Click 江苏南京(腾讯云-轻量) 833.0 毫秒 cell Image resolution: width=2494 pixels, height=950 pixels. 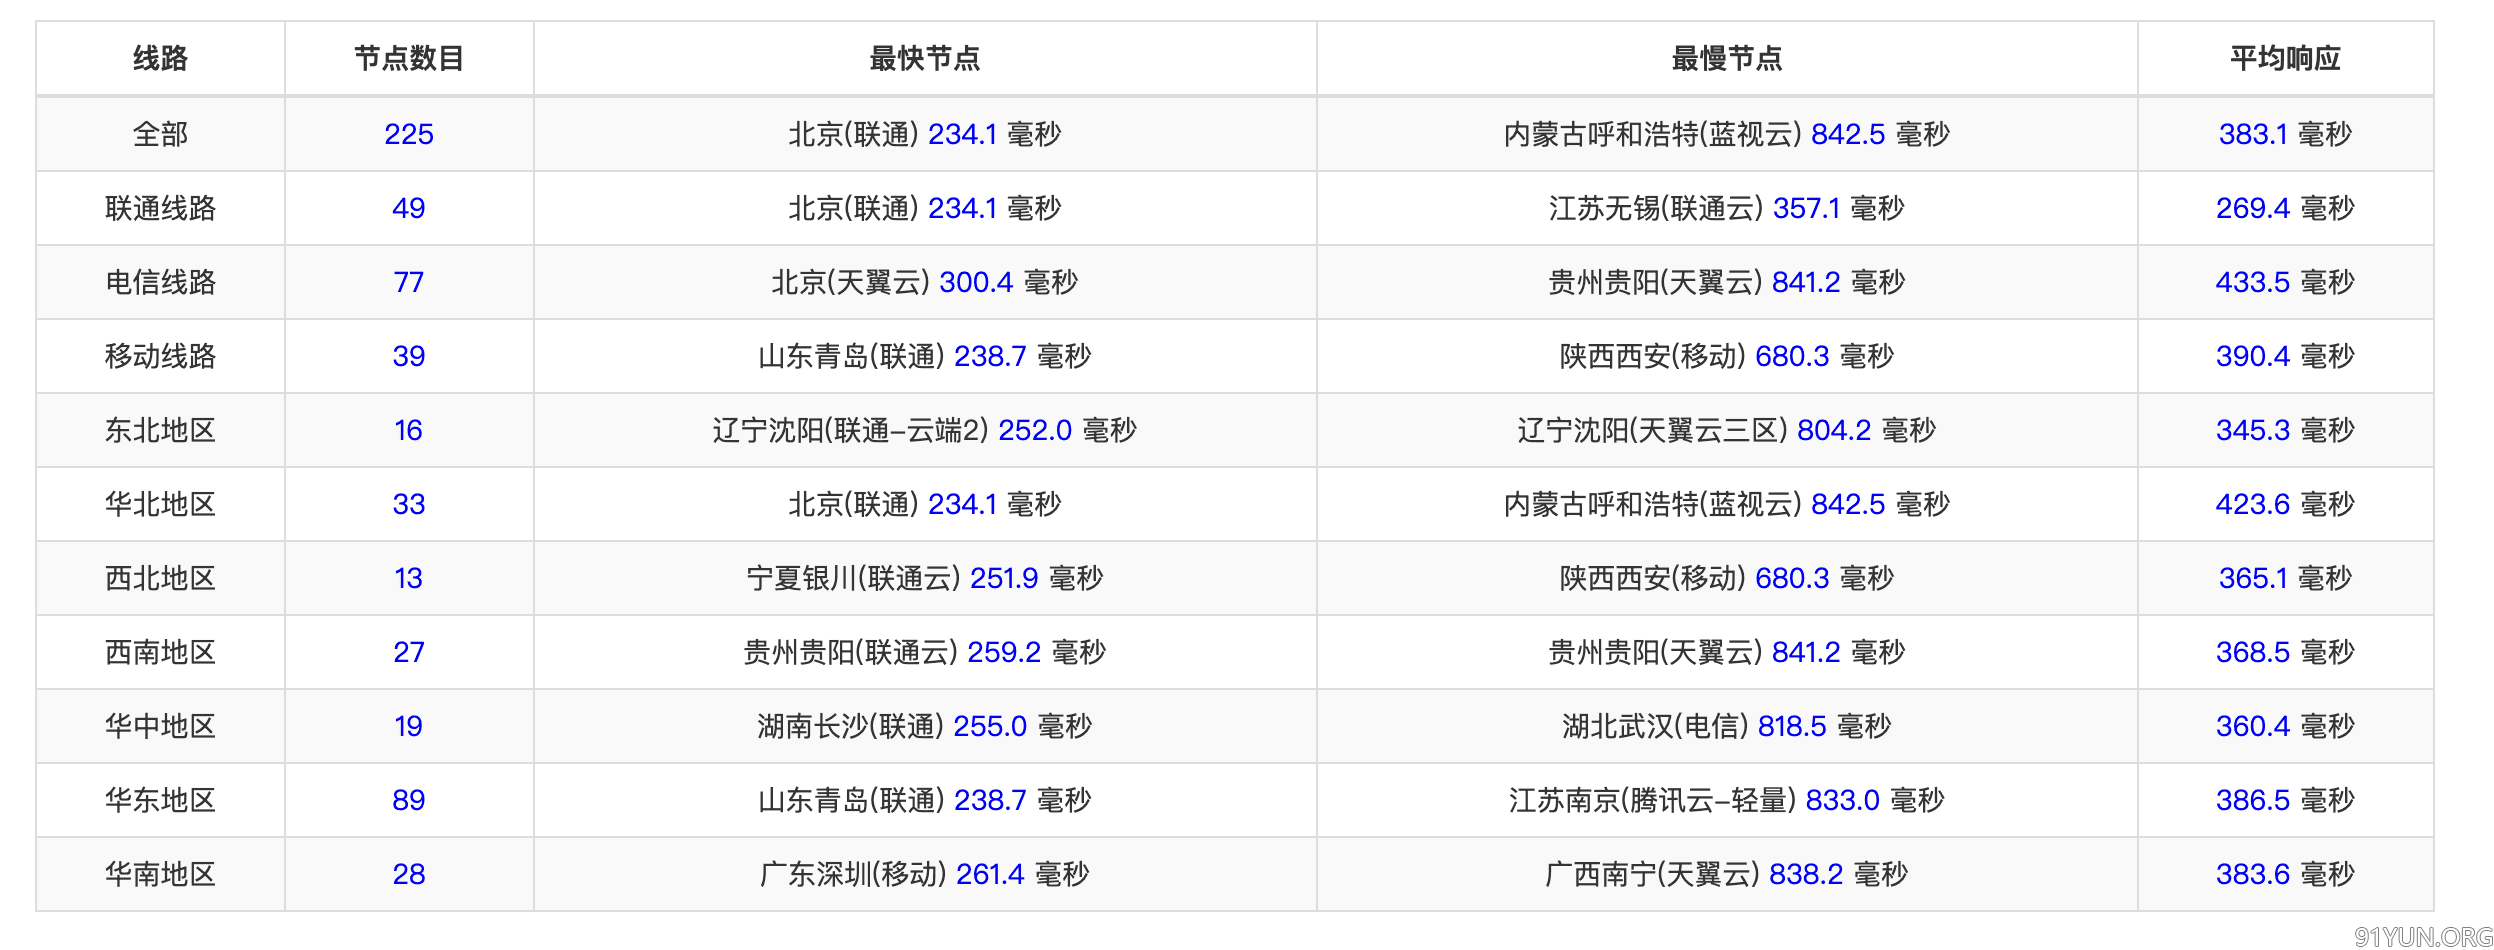click(1727, 800)
